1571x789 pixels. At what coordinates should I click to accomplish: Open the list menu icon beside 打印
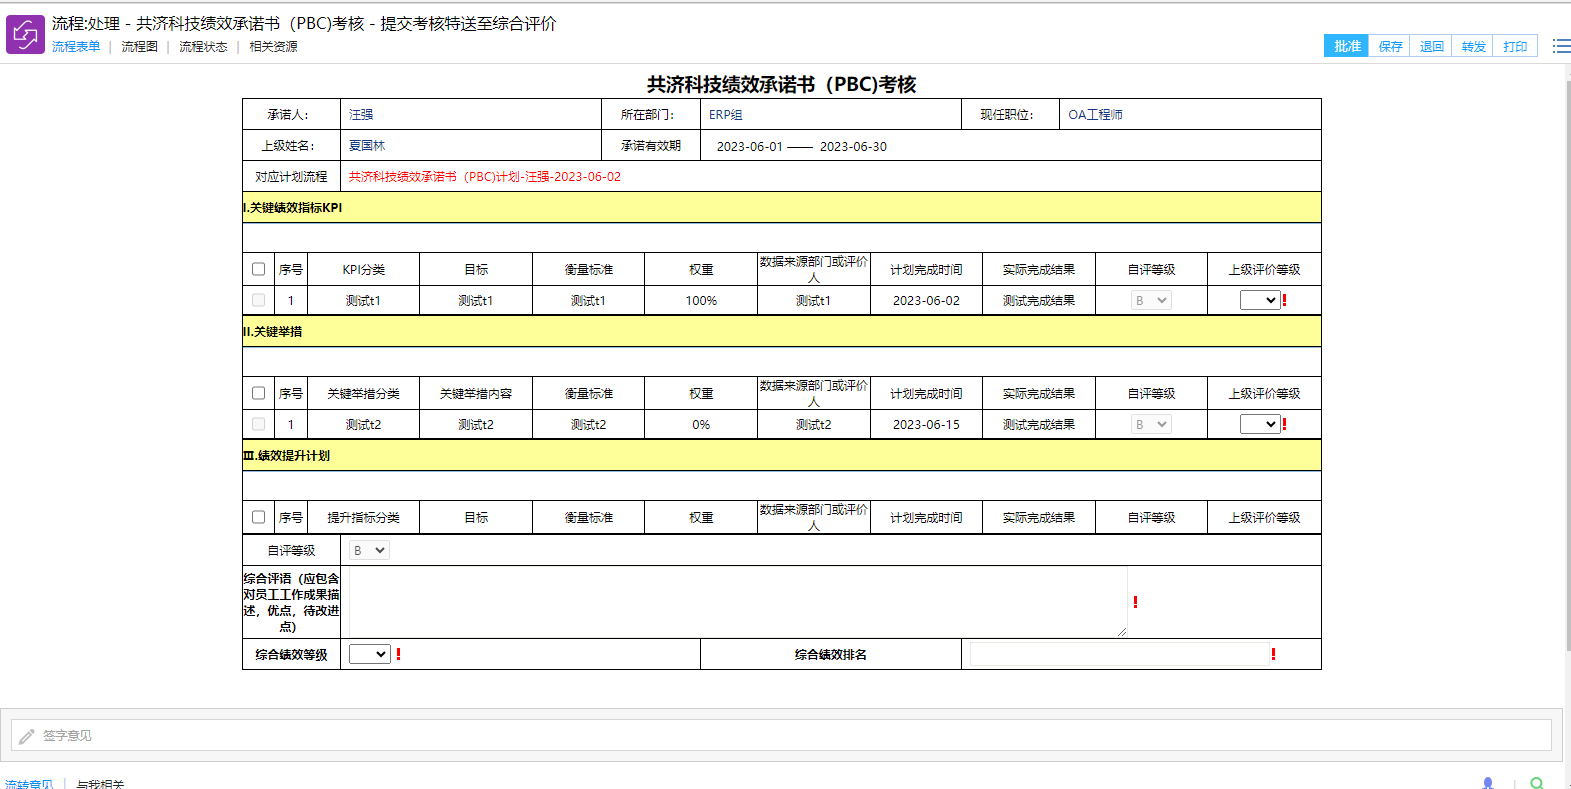pos(1560,46)
